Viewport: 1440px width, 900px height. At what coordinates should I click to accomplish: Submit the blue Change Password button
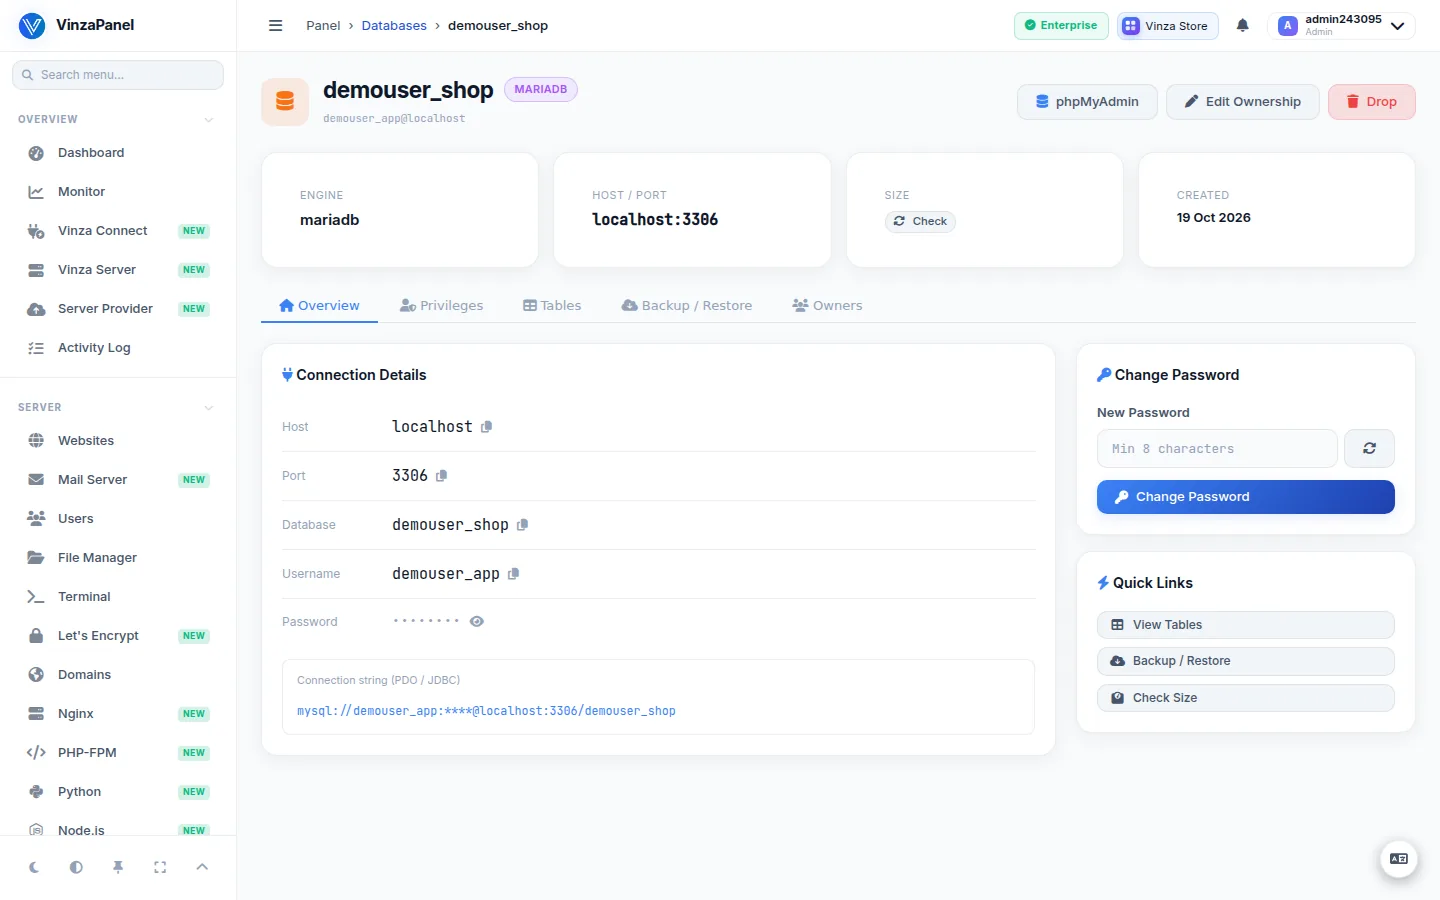point(1246,497)
